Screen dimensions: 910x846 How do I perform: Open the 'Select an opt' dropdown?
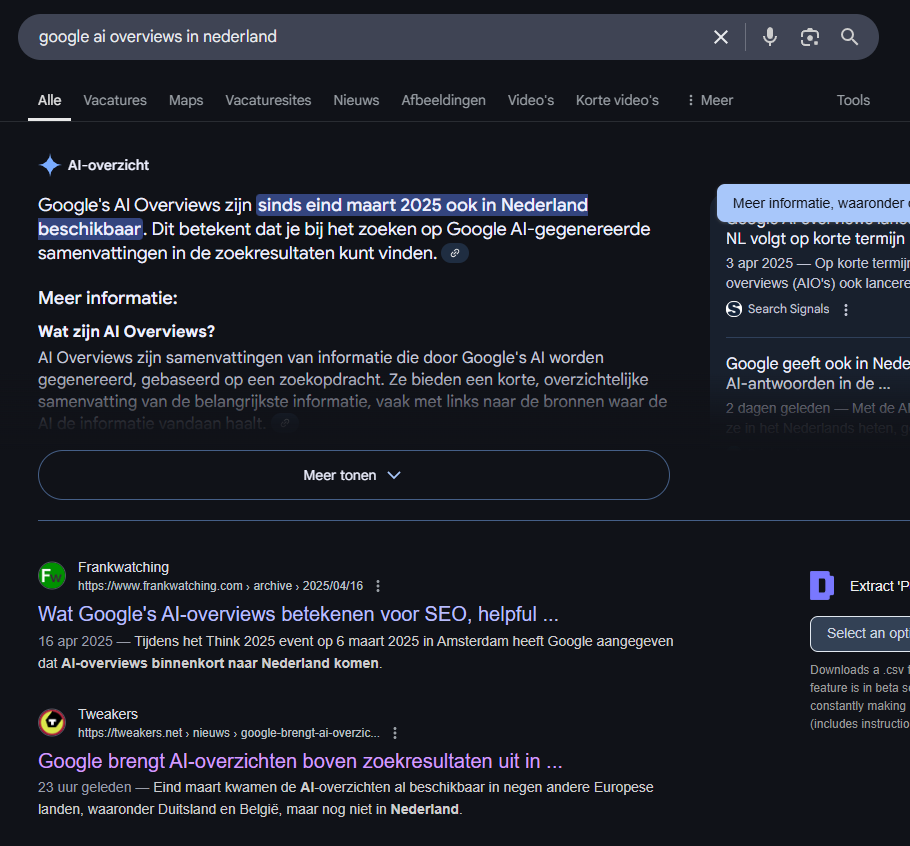860,634
